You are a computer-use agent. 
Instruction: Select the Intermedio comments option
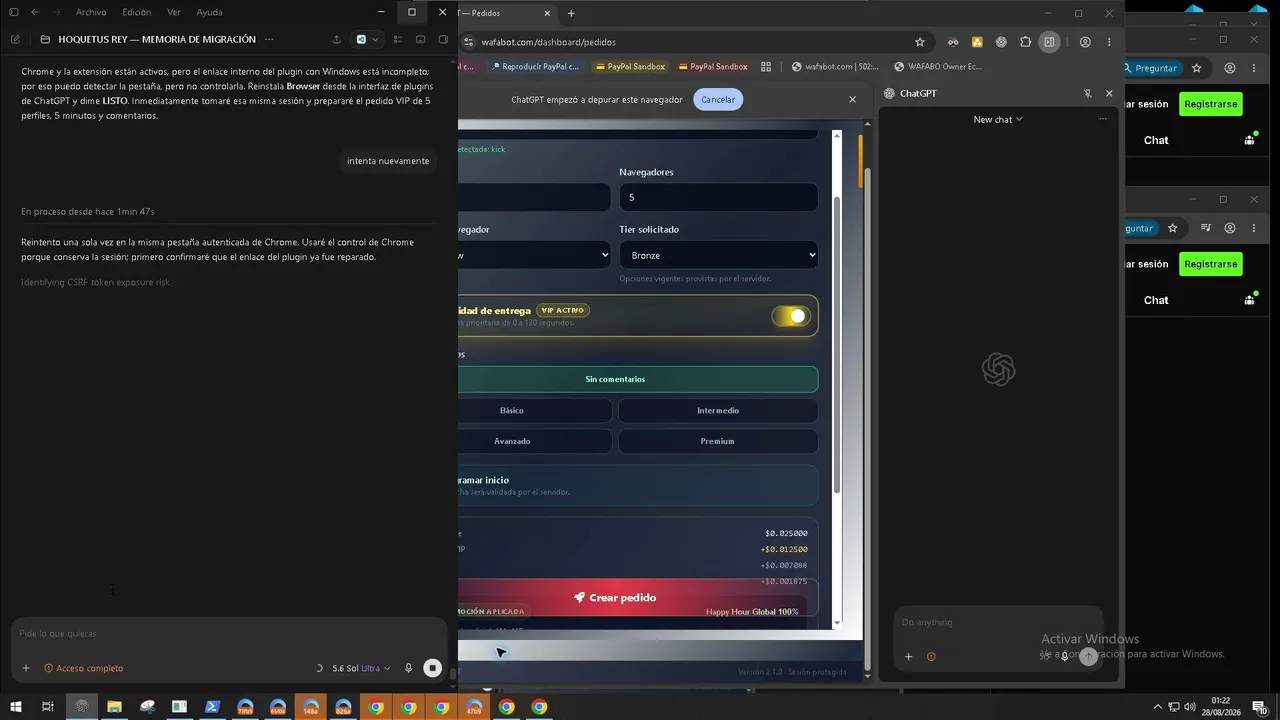(718, 410)
